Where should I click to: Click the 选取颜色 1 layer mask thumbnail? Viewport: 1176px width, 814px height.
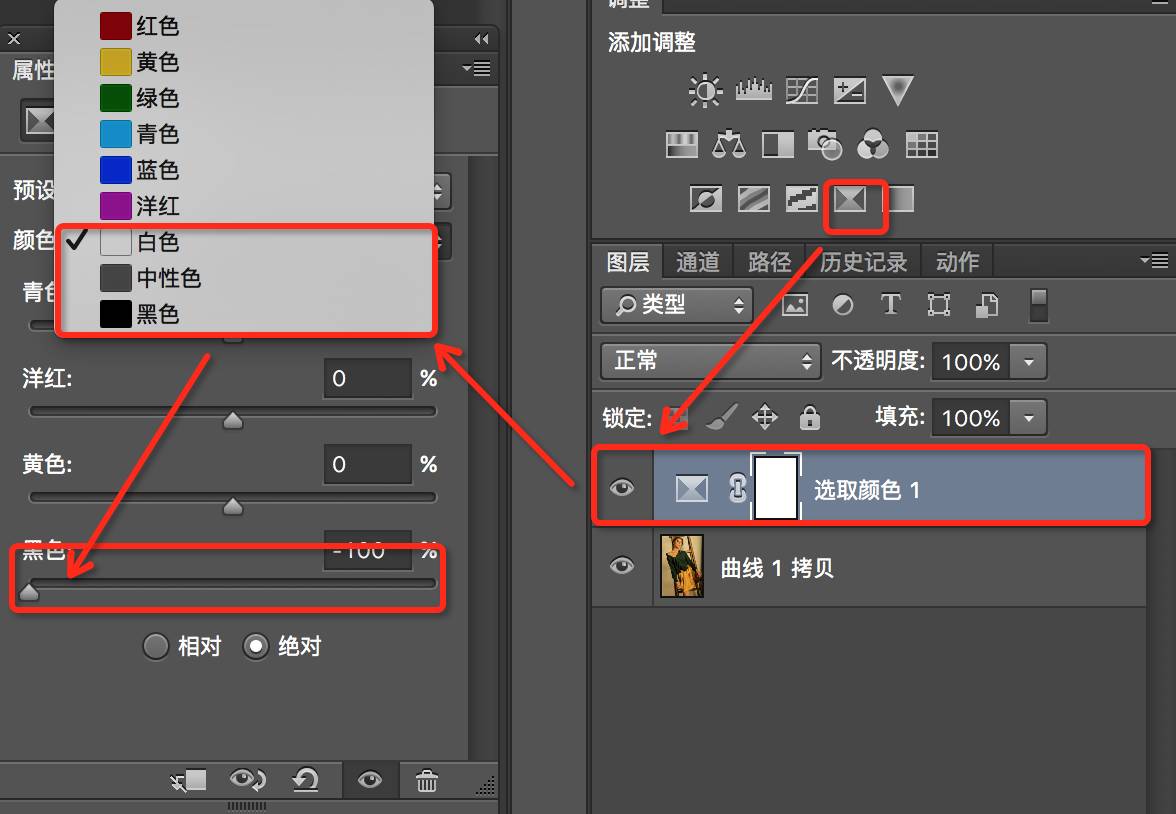[x=776, y=488]
